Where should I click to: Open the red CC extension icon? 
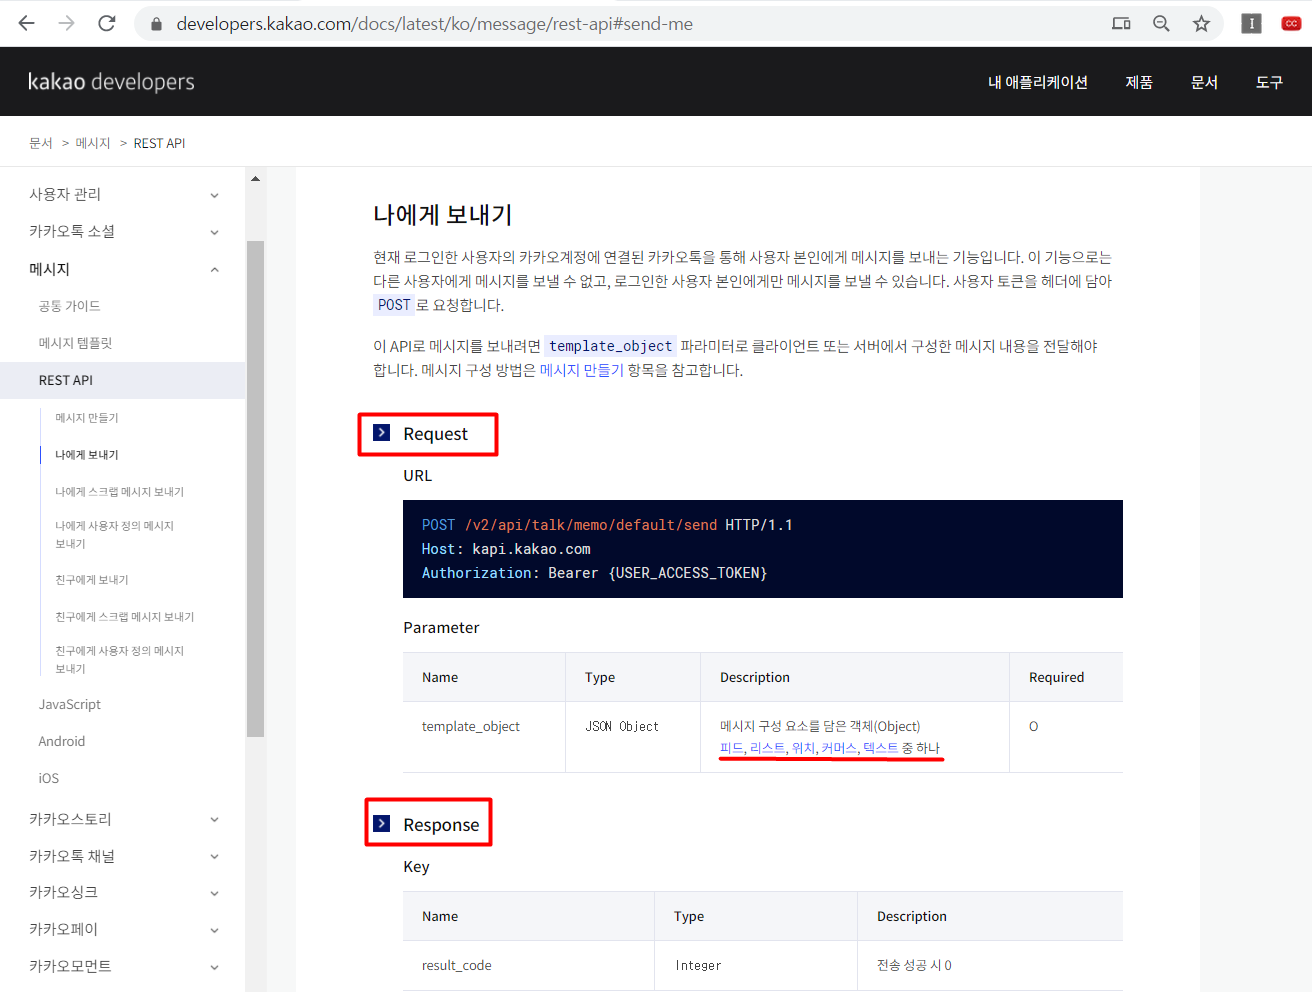click(x=1291, y=23)
